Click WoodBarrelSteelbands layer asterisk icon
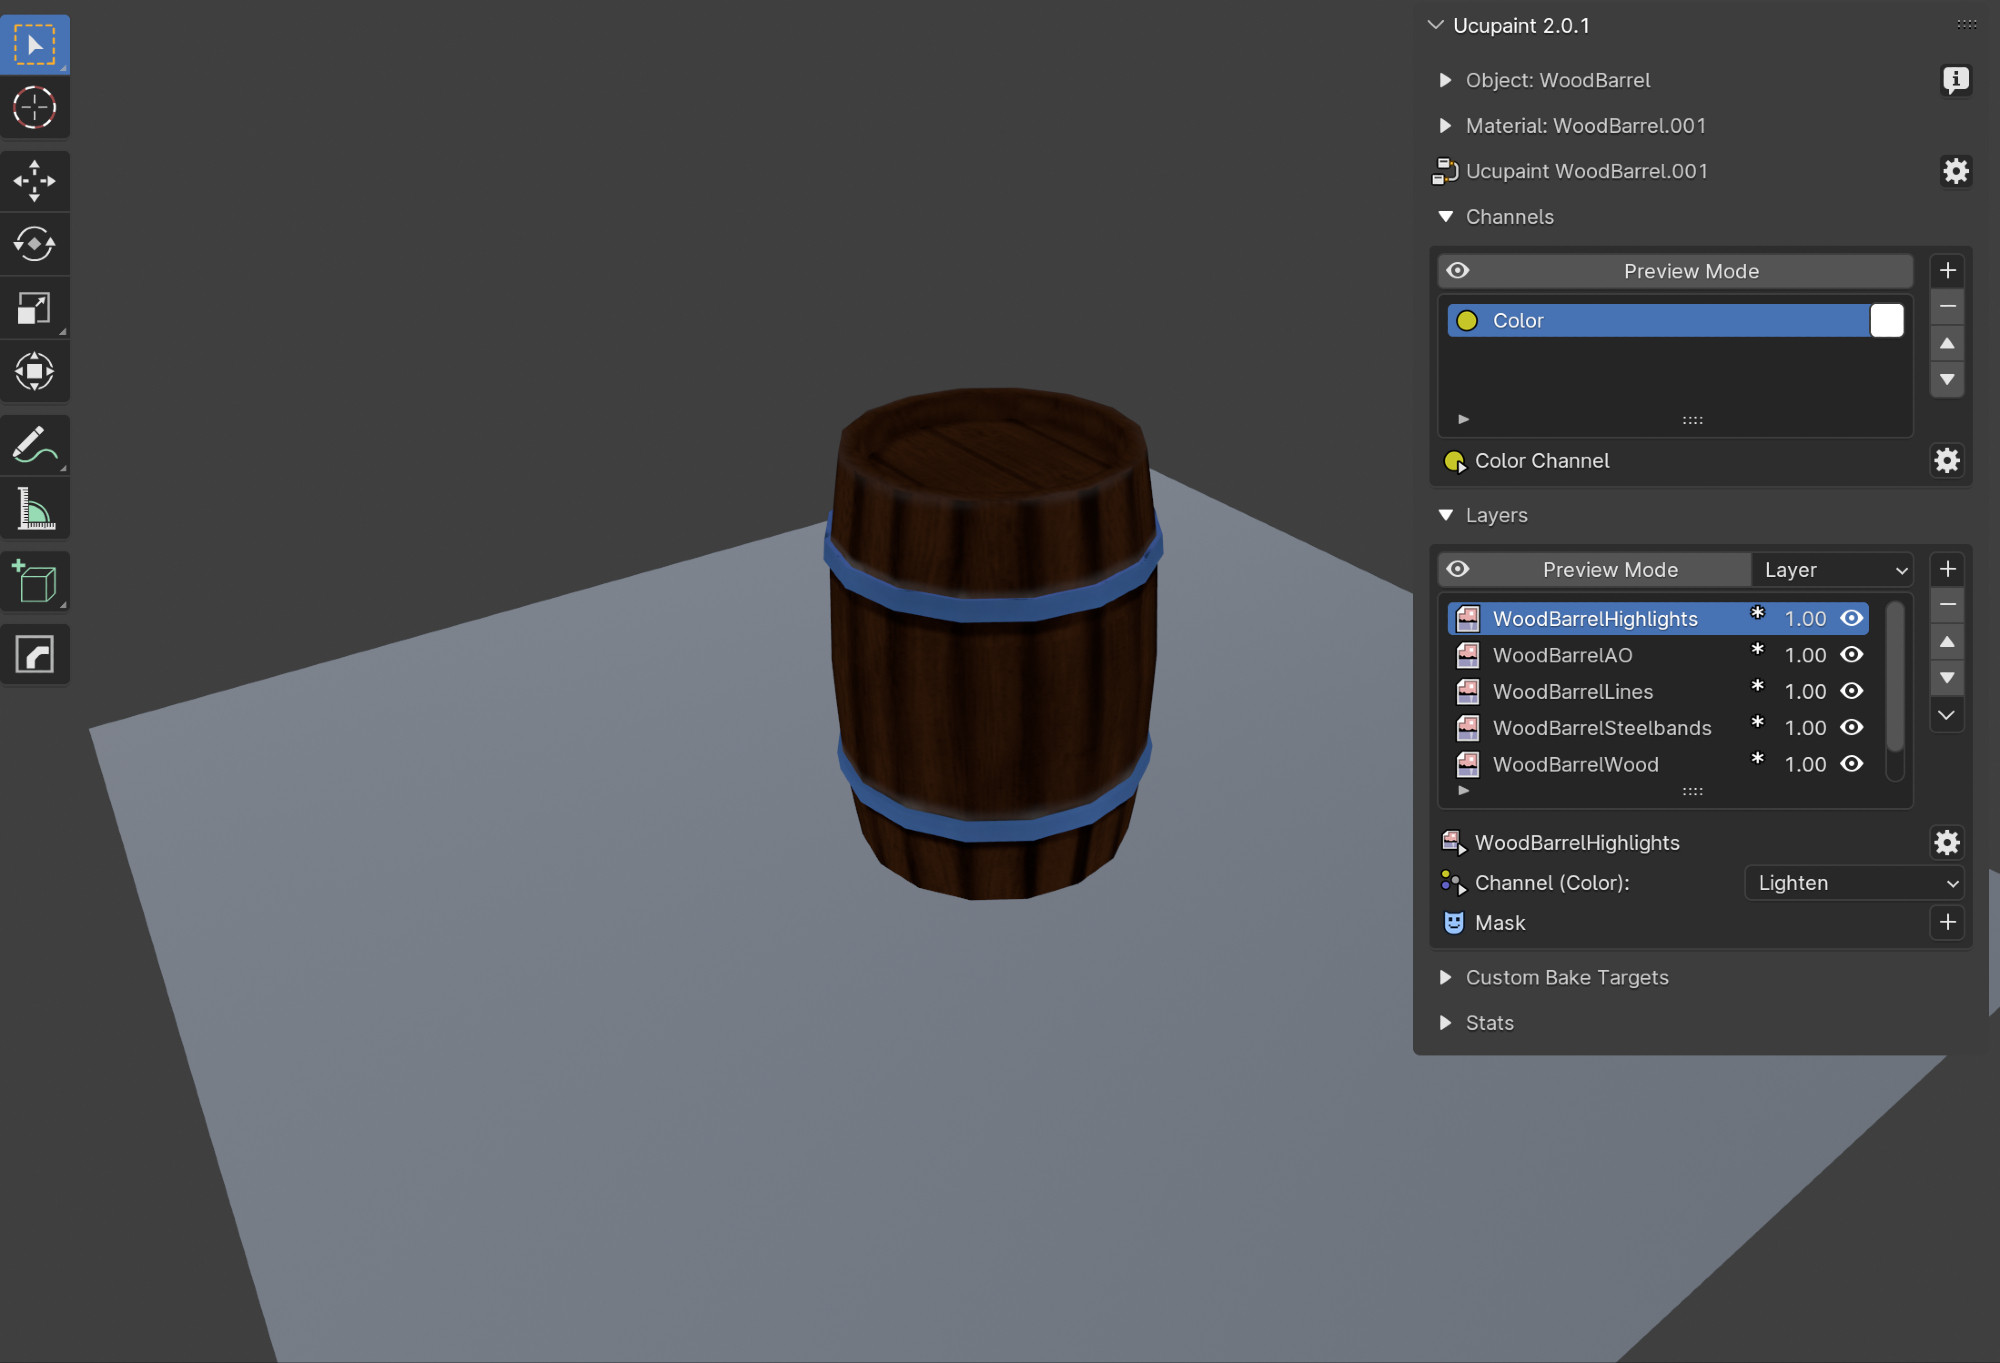The image size is (2000, 1363). point(1757,724)
